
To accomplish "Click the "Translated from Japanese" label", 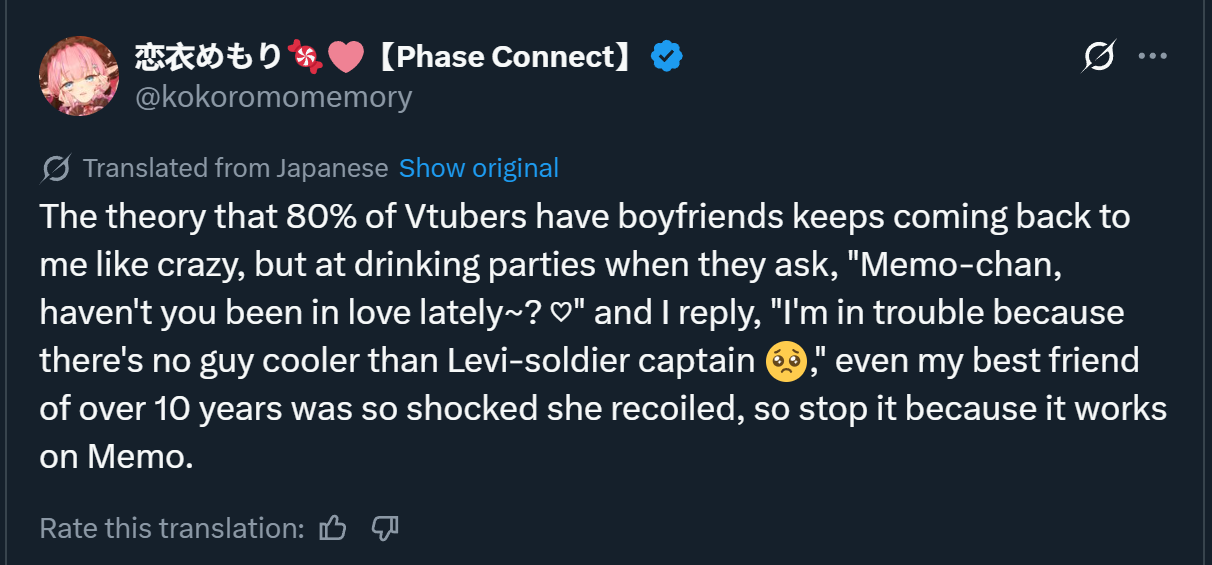I will point(235,168).
